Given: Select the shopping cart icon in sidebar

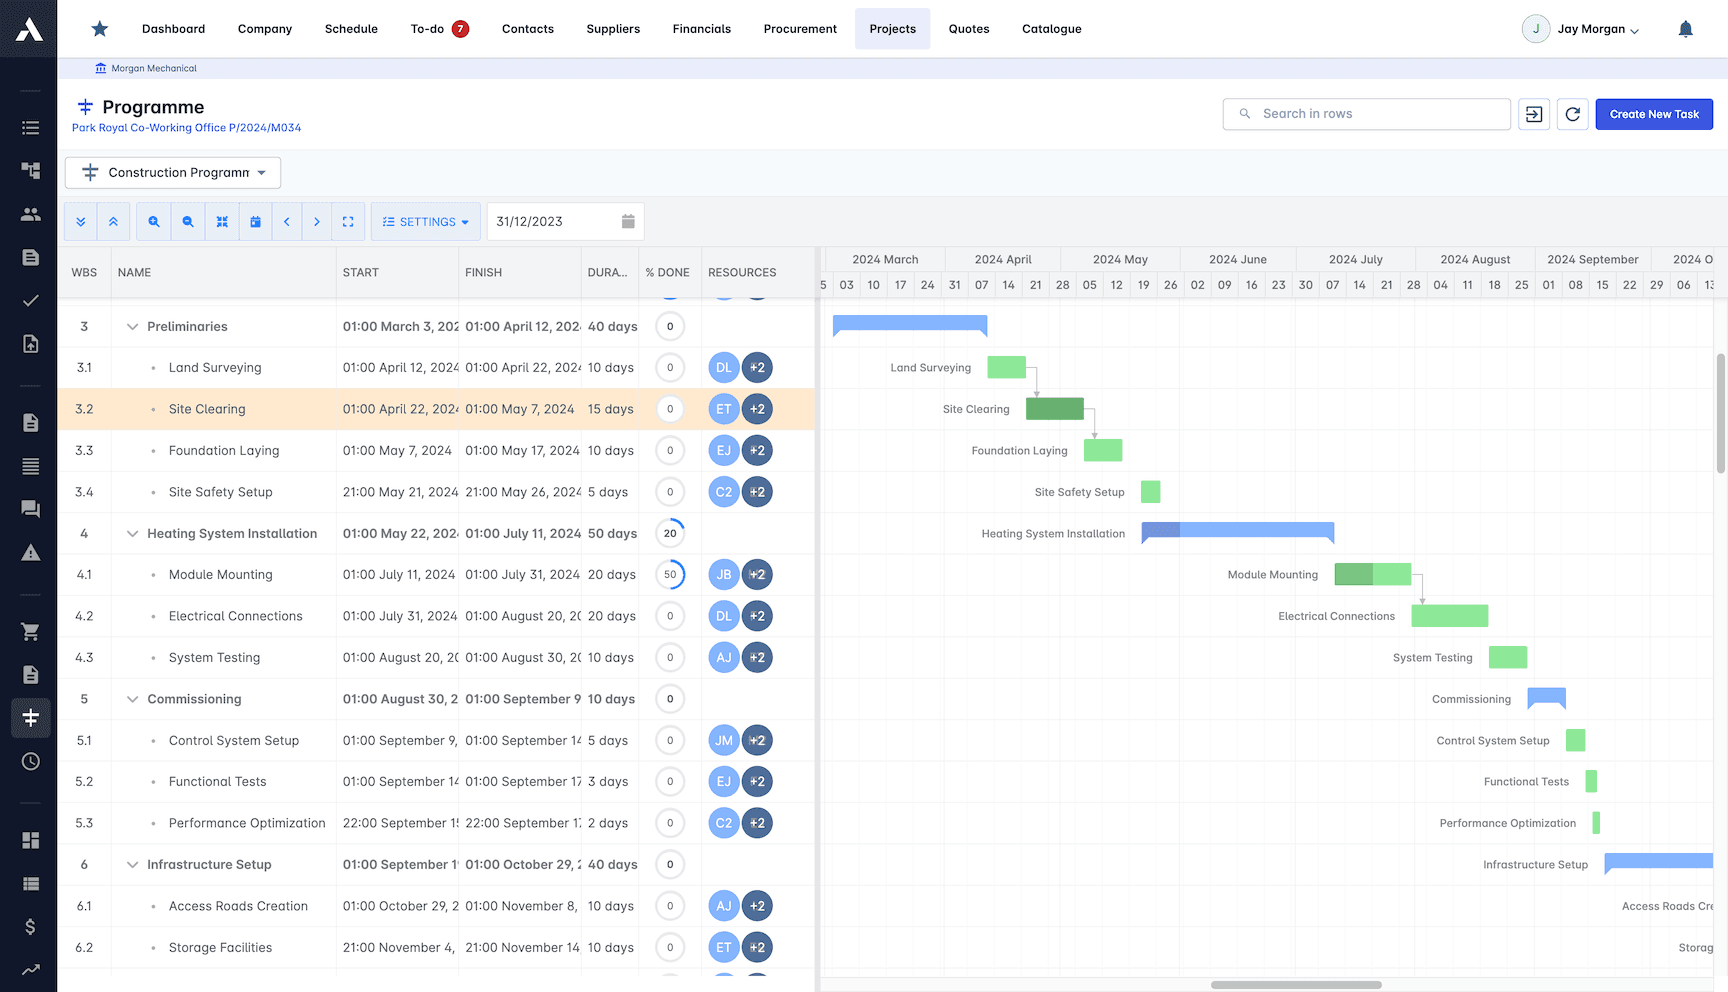Looking at the screenshot, I should tap(30, 631).
